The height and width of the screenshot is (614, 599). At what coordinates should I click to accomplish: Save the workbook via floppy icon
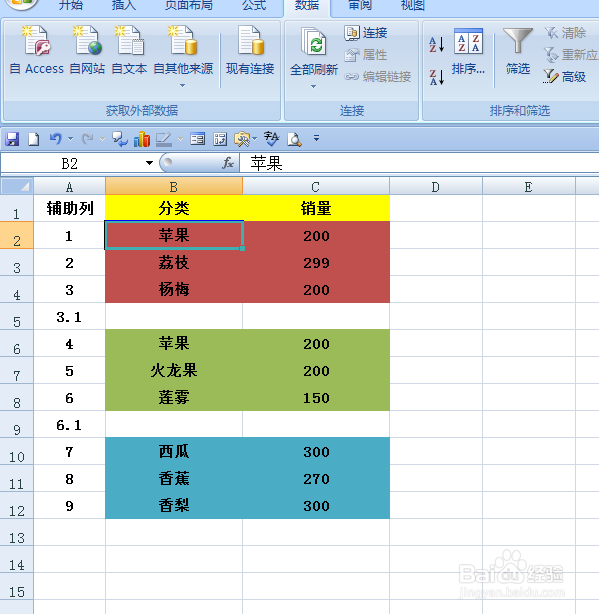pos(12,139)
